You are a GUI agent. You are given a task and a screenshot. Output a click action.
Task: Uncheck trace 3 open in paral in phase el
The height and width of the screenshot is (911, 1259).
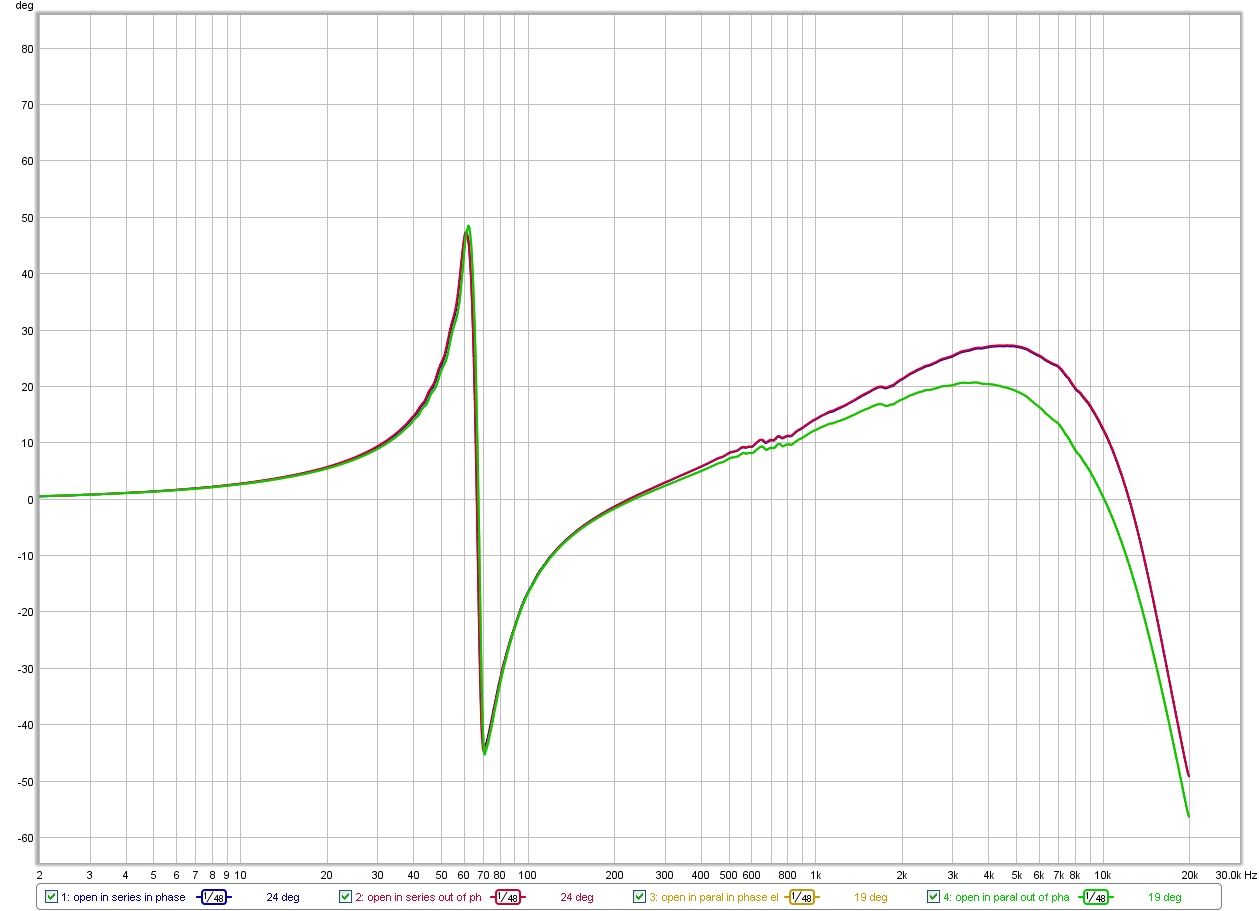640,897
